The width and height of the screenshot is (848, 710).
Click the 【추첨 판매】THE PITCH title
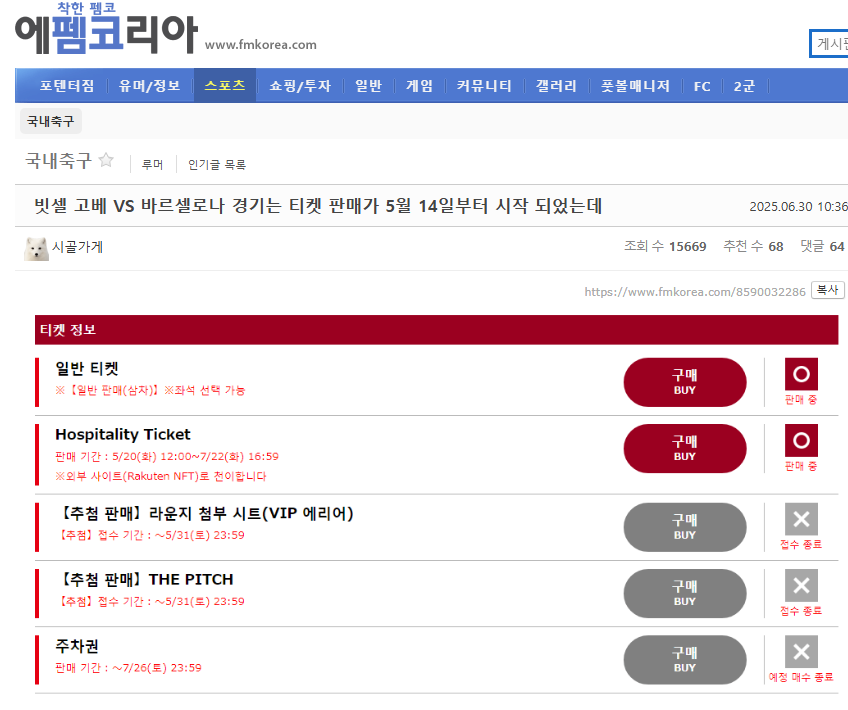[x=145, y=580]
